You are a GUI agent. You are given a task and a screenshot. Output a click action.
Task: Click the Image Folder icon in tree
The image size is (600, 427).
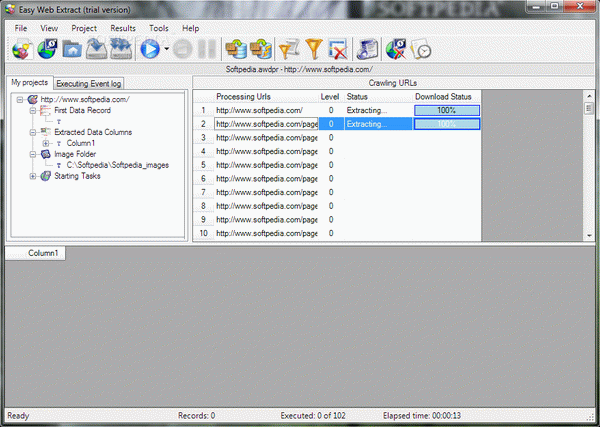click(x=45, y=154)
